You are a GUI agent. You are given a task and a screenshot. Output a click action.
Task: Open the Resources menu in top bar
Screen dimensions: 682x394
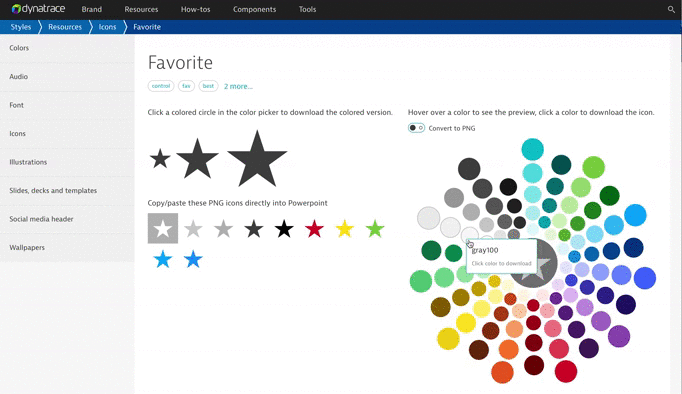pos(141,9)
